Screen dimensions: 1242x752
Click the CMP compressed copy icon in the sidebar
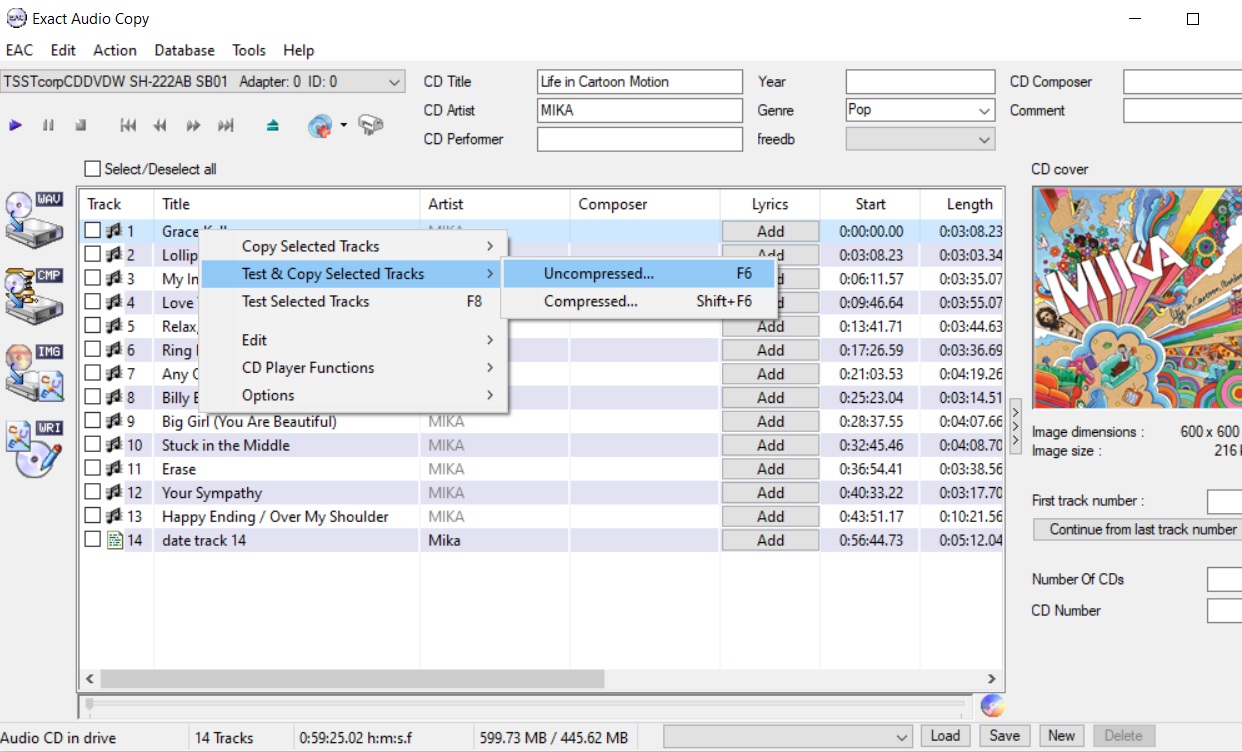[x=35, y=295]
